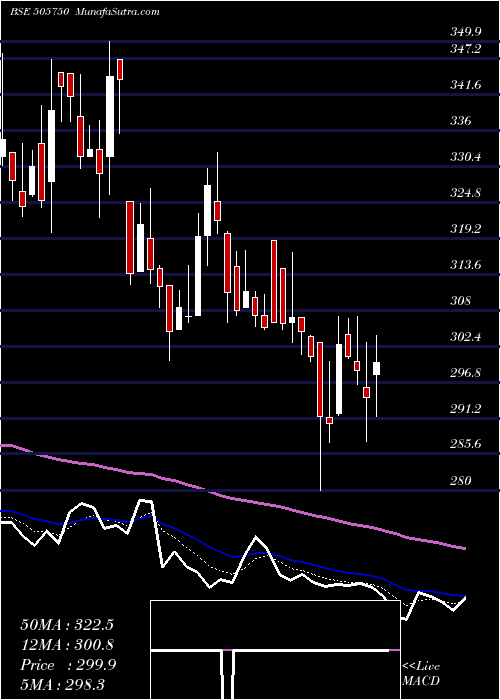The image size is (500, 700).
Task: Click the 5MA : 298.3 readout
Action: click(62, 685)
